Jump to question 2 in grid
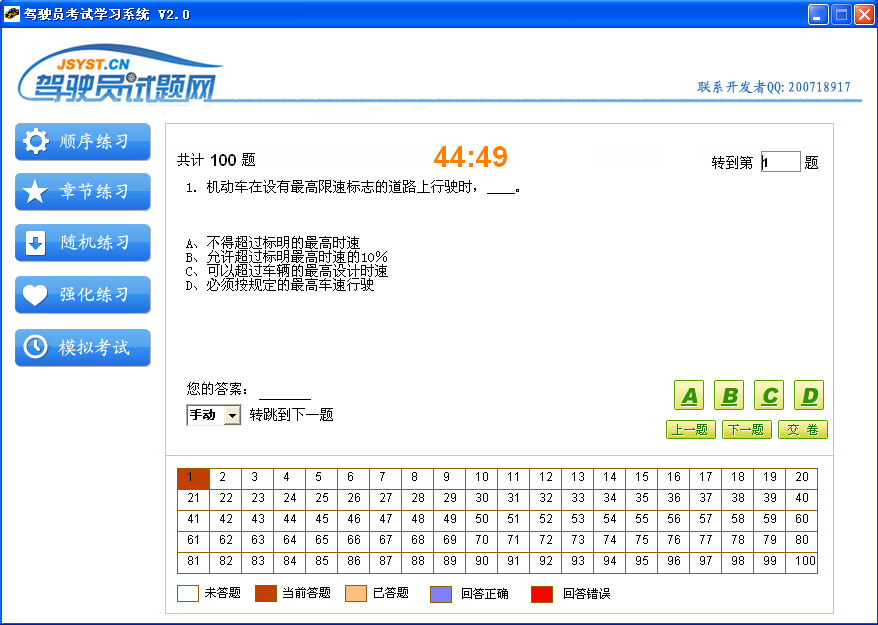The width and height of the screenshot is (878, 625). 225,479
